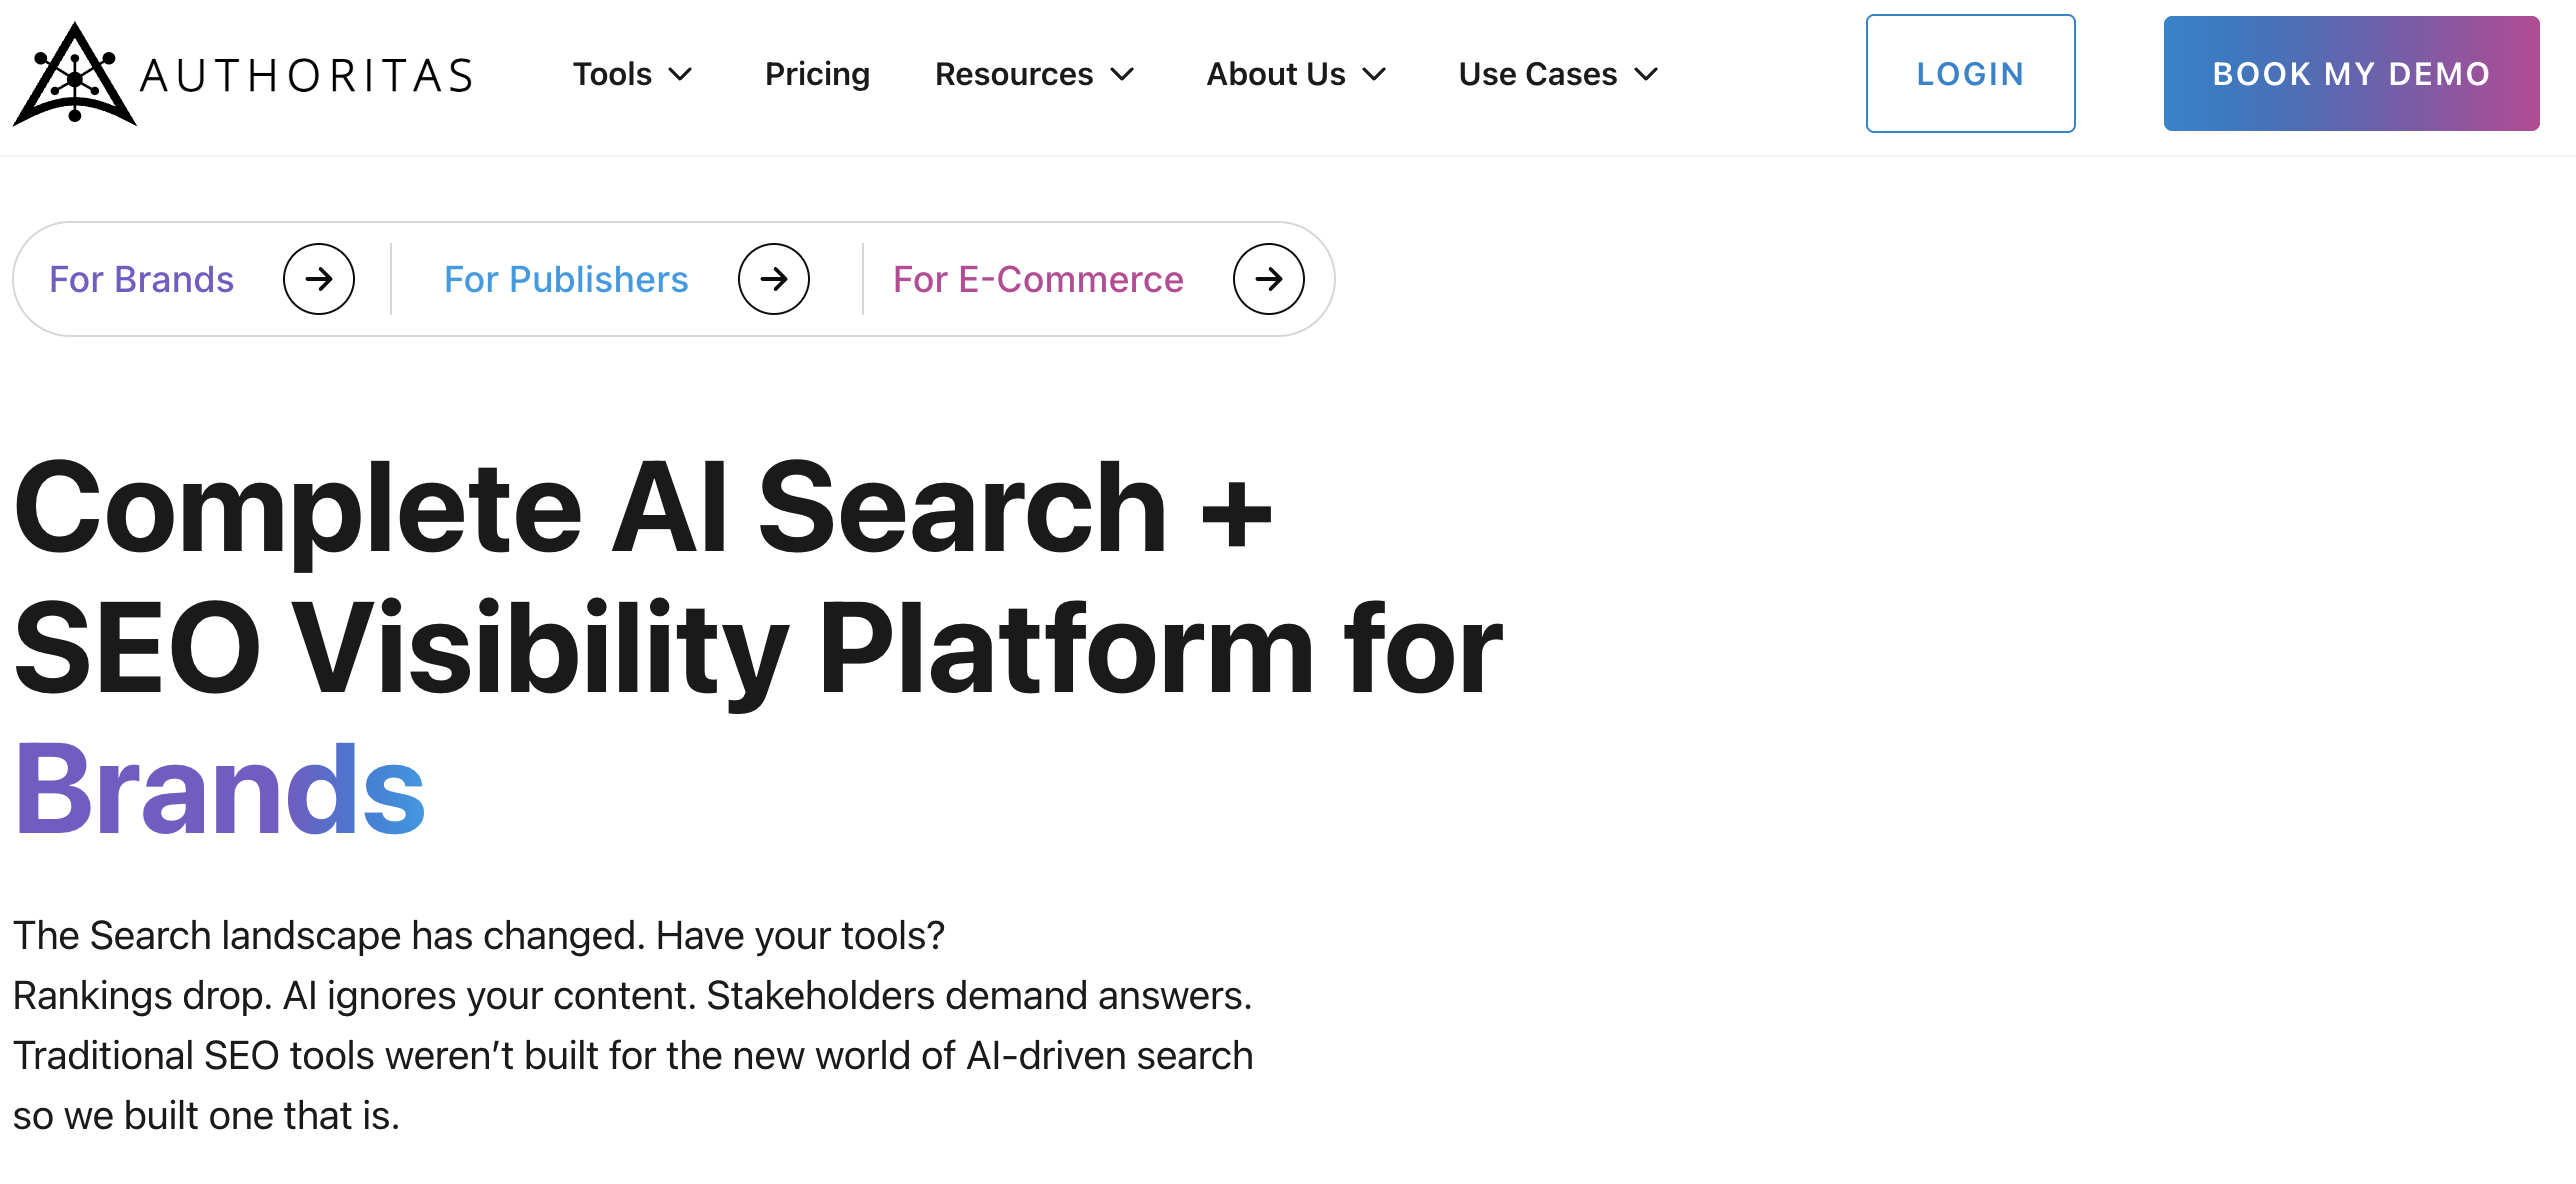Open the About Us menu label
The image size is (2576, 1184).
pyautogui.click(x=1276, y=74)
